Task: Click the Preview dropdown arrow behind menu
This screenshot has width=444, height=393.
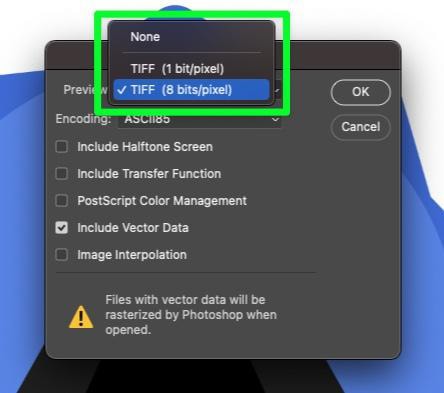Action: tap(277, 90)
